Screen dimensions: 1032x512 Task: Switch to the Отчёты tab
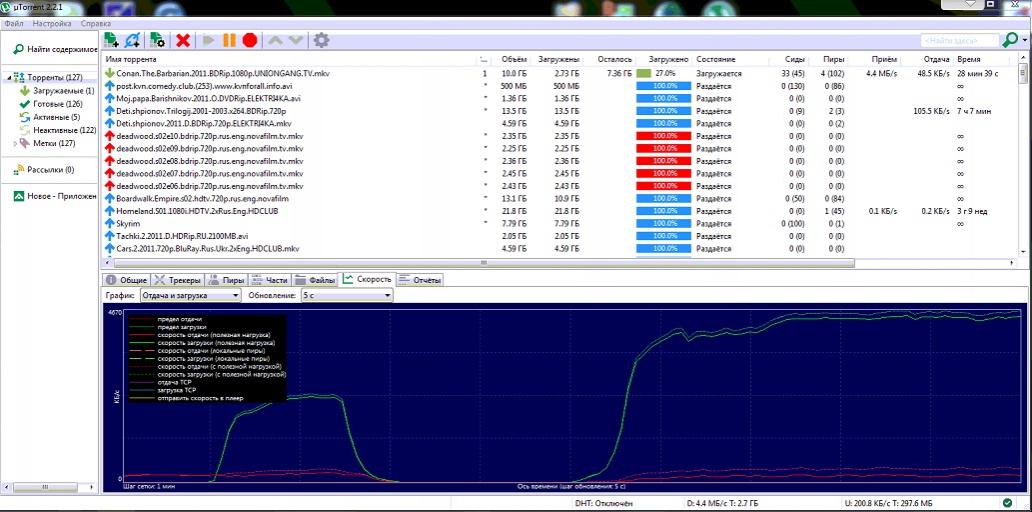click(420, 280)
